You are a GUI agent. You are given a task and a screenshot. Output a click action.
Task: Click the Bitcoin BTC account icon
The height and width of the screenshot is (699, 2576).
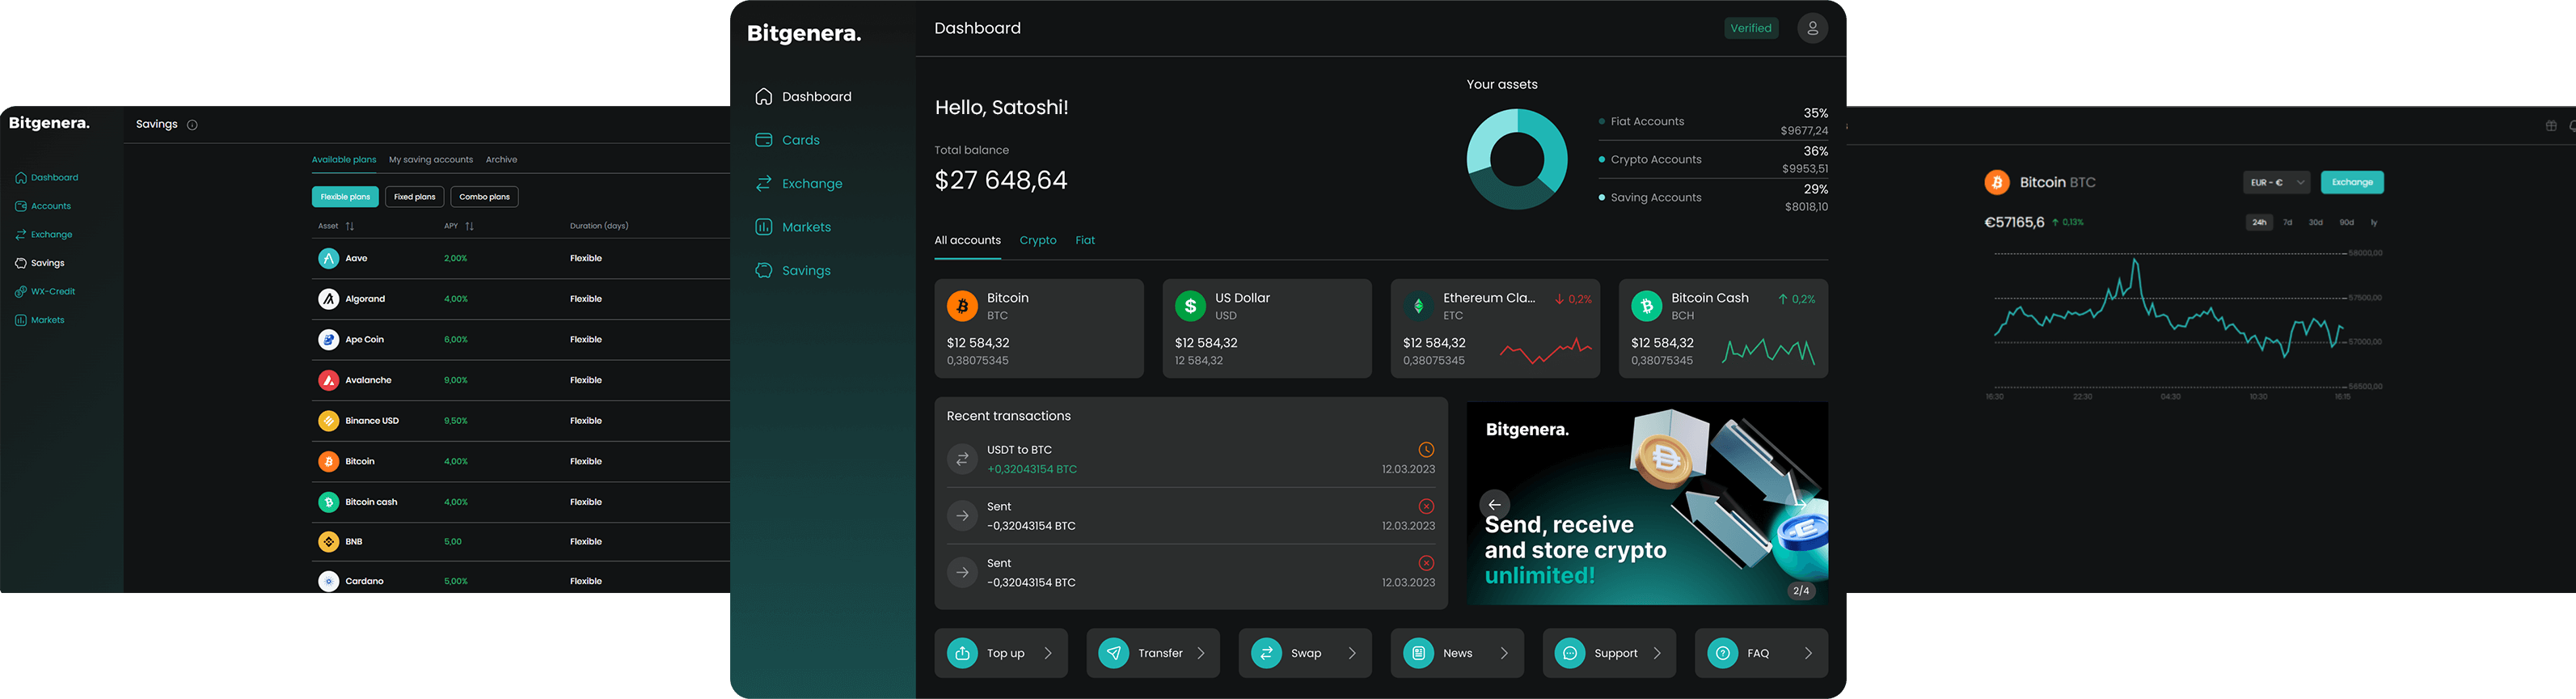(962, 306)
